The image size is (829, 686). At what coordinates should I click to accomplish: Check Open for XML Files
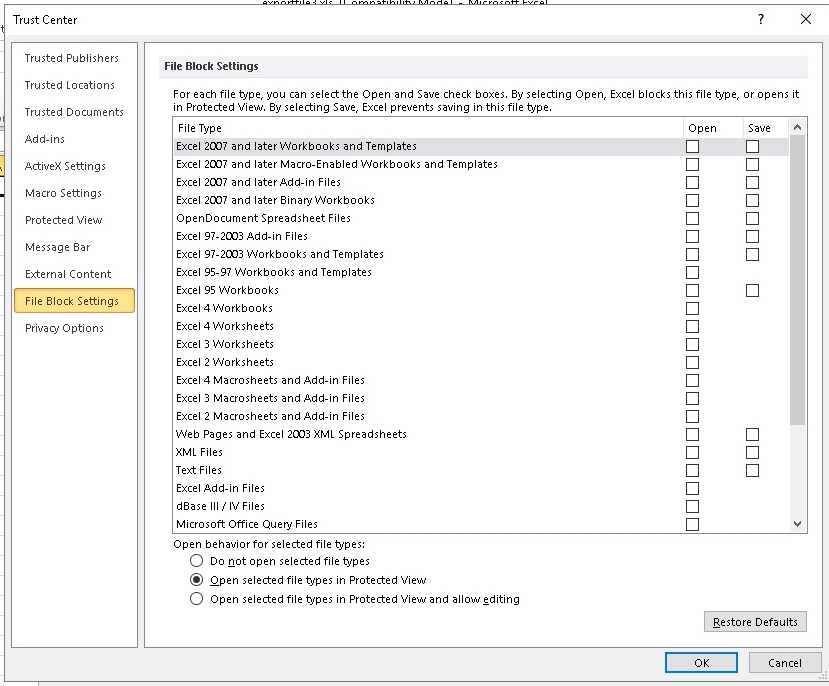tap(692, 452)
